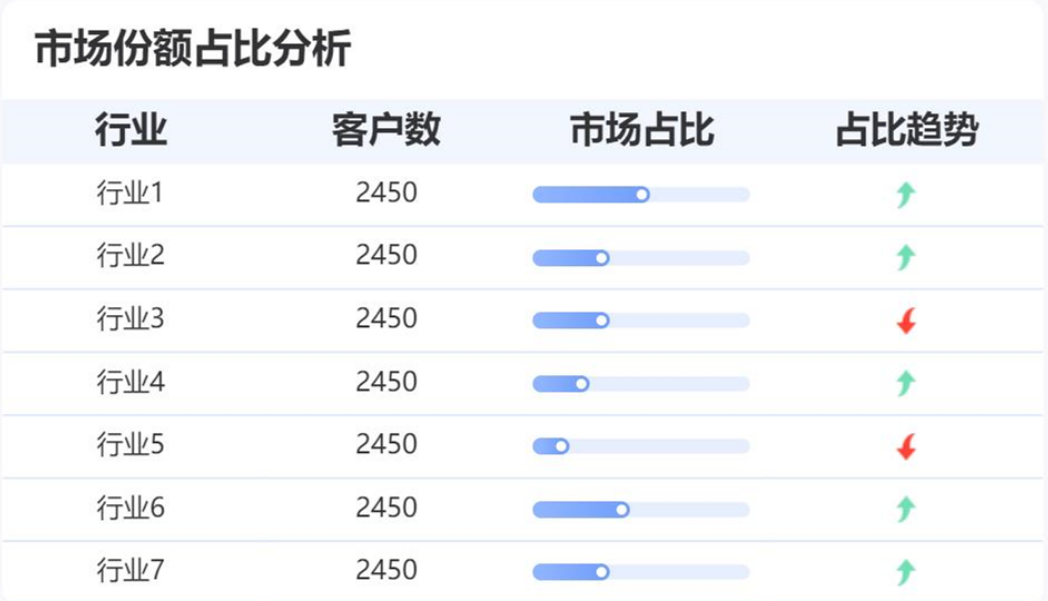The height and width of the screenshot is (601, 1048).
Task: Click the 市场份额占比分析 title
Action: 193,49
